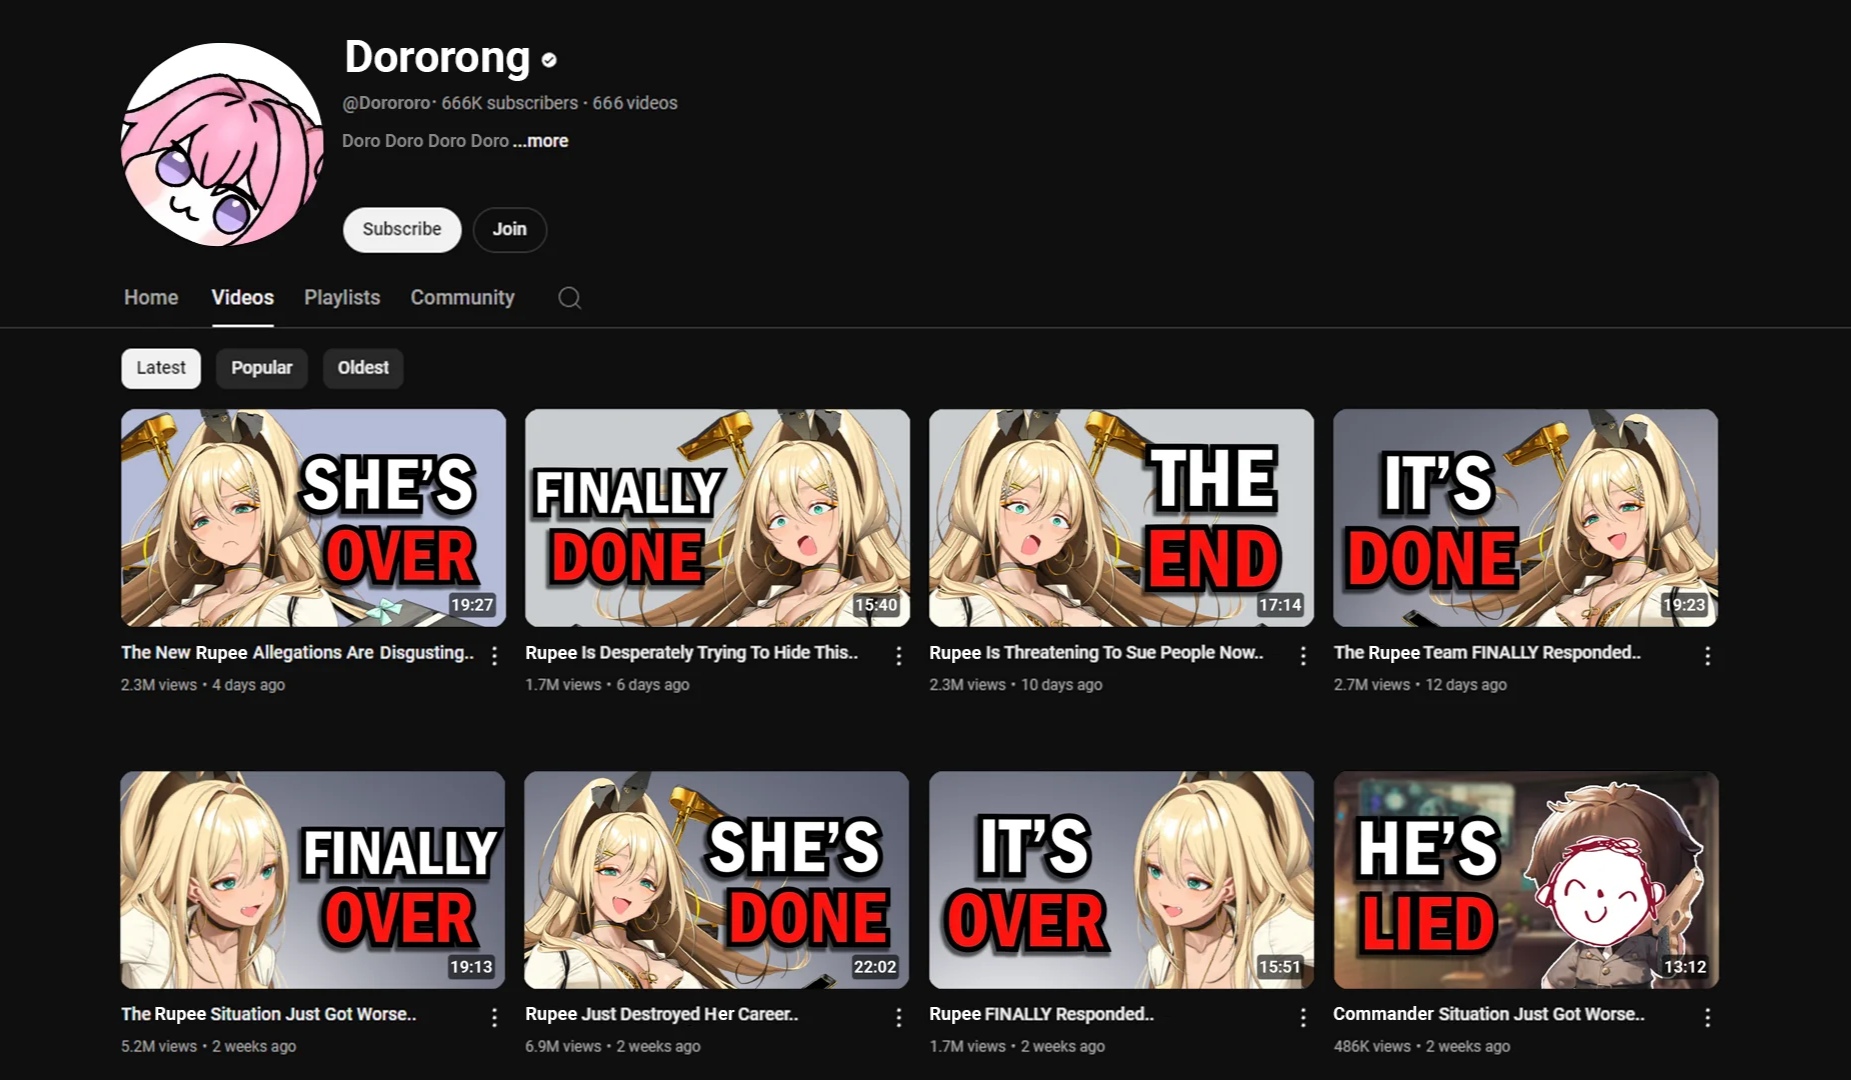This screenshot has width=1851, height=1080.
Task: Play the 'SHE'S OVER' thumbnail video
Action: point(313,518)
